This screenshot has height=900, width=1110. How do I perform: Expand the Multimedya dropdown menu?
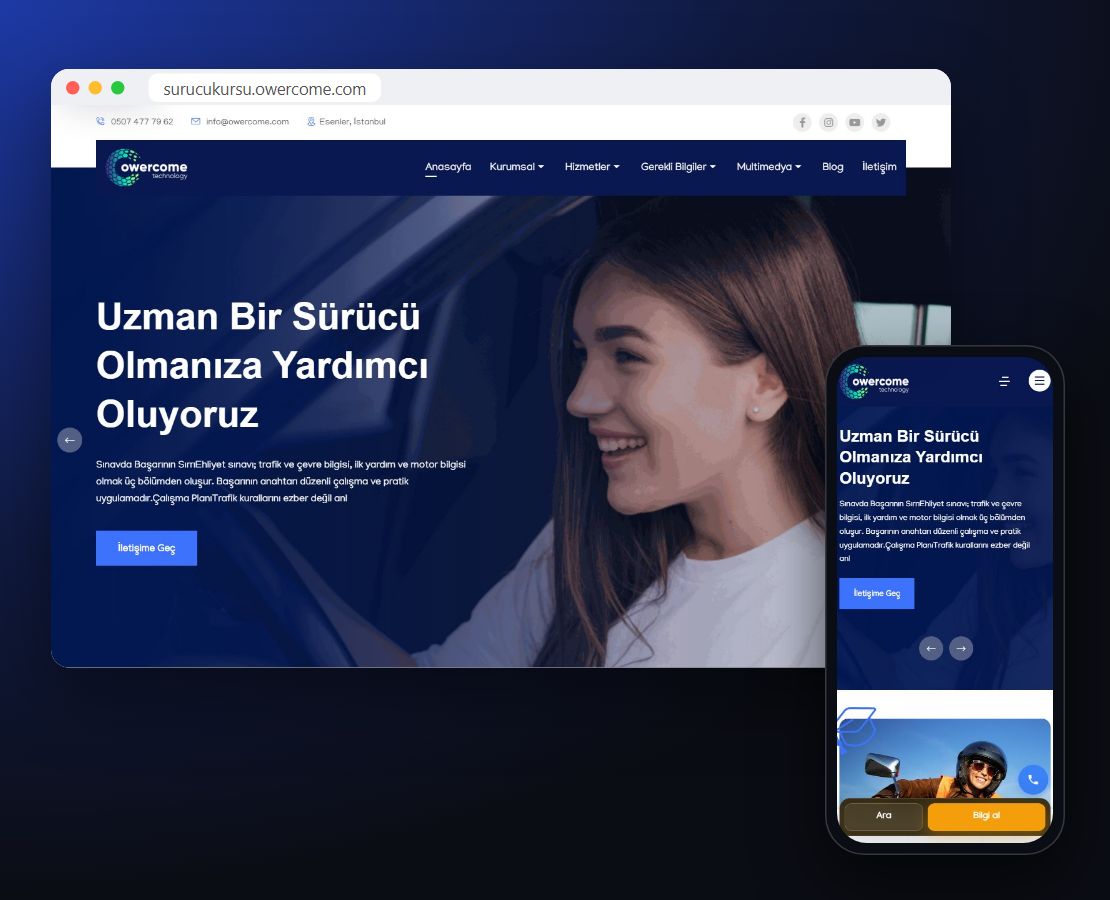769,167
